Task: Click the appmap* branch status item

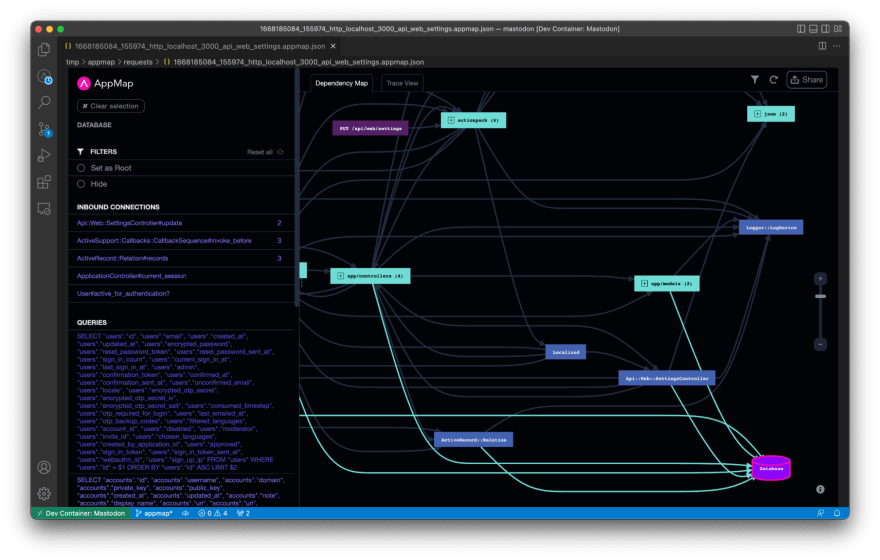Action: pyautogui.click(x=154, y=513)
